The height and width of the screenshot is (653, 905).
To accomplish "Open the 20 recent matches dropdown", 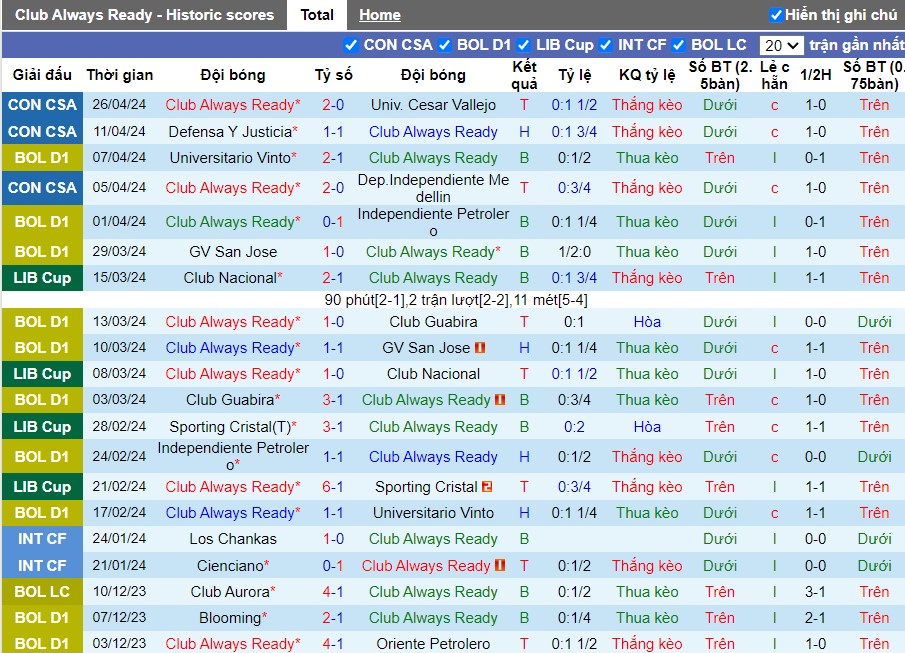I will tap(781, 45).
